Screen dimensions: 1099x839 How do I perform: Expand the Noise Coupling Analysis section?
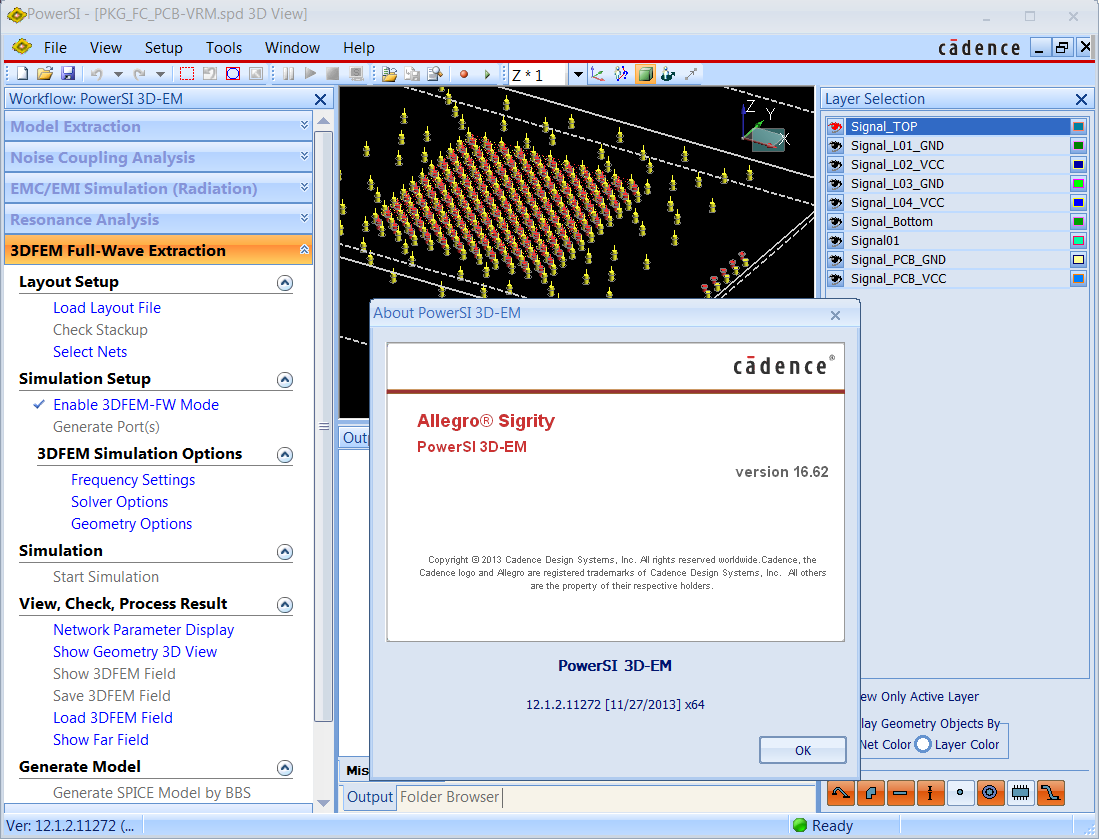[x=304, y=156]
